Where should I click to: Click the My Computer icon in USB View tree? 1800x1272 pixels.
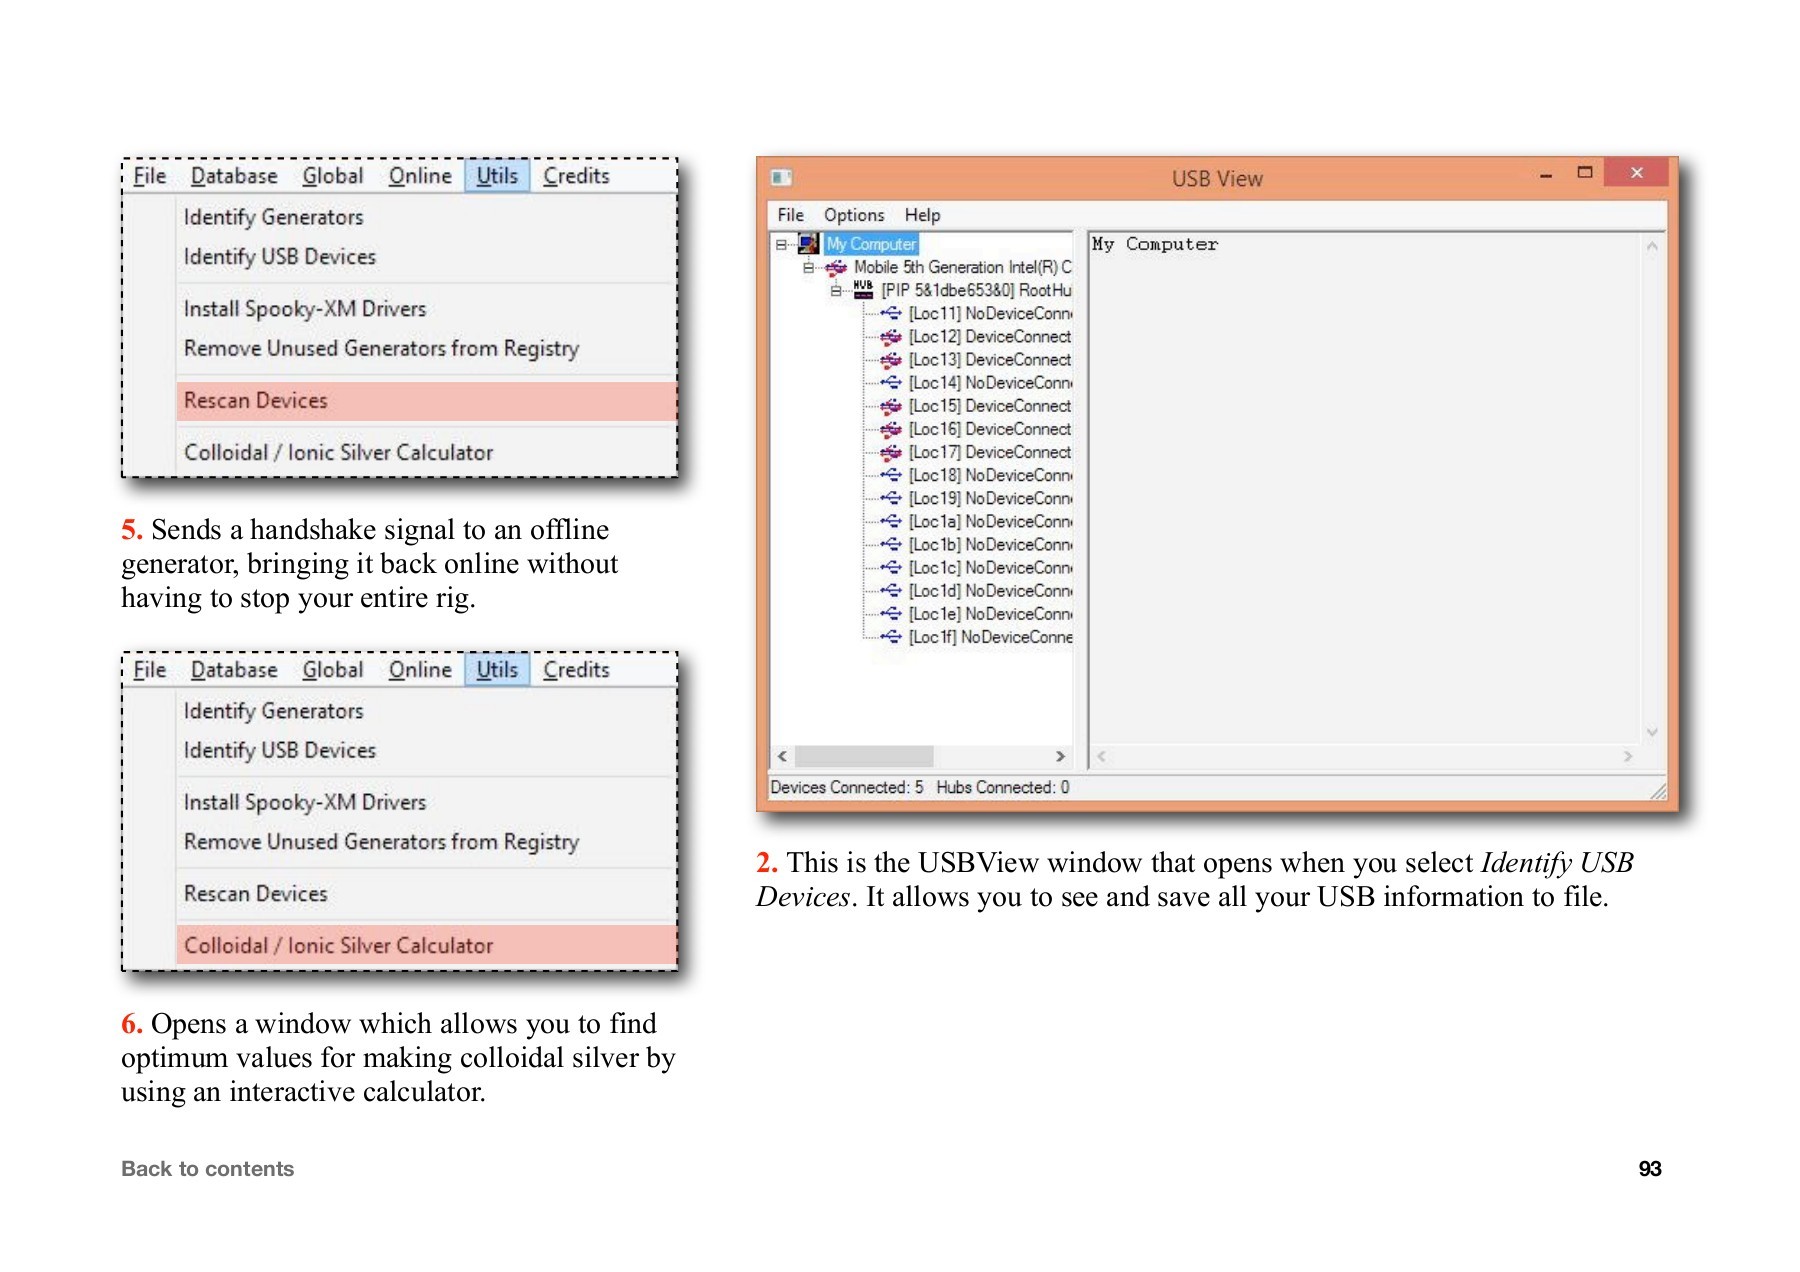point(810,243)
